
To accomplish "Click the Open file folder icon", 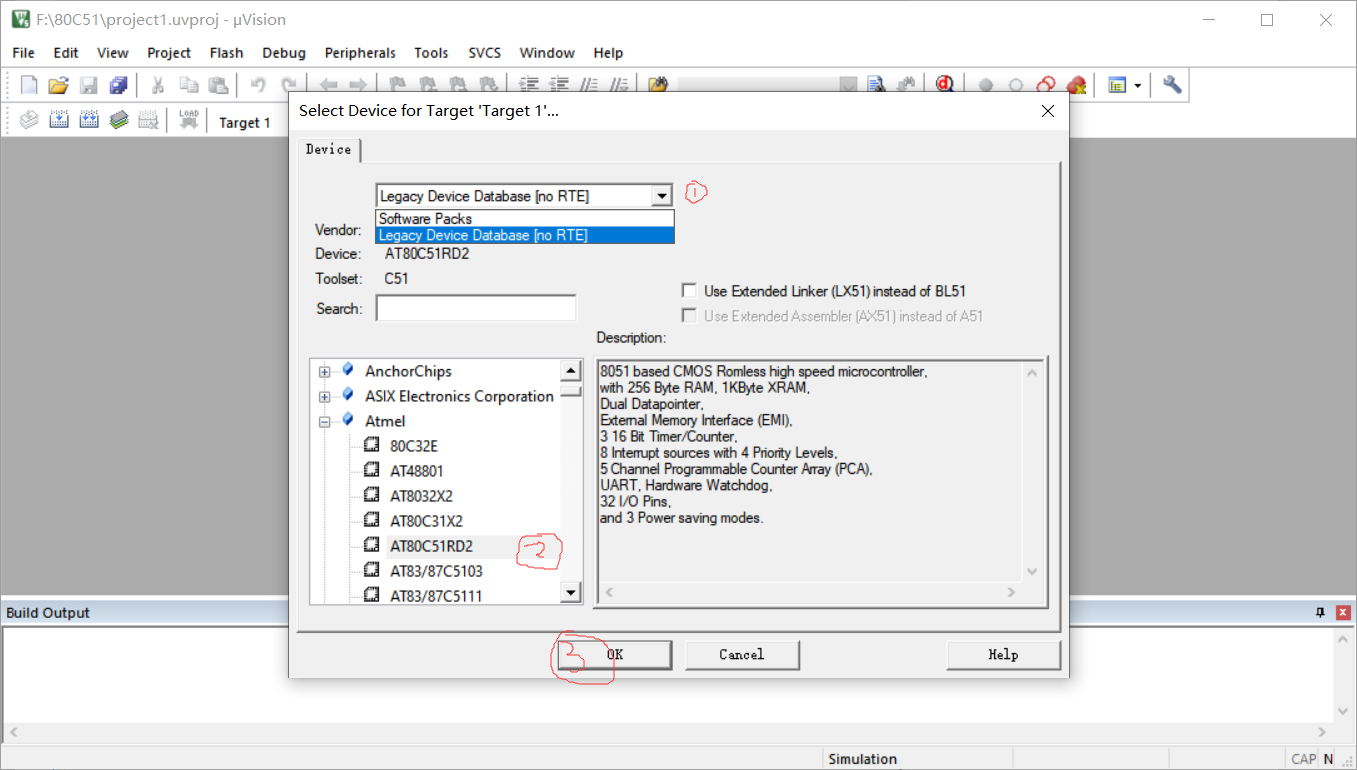I will click(59, 85).
